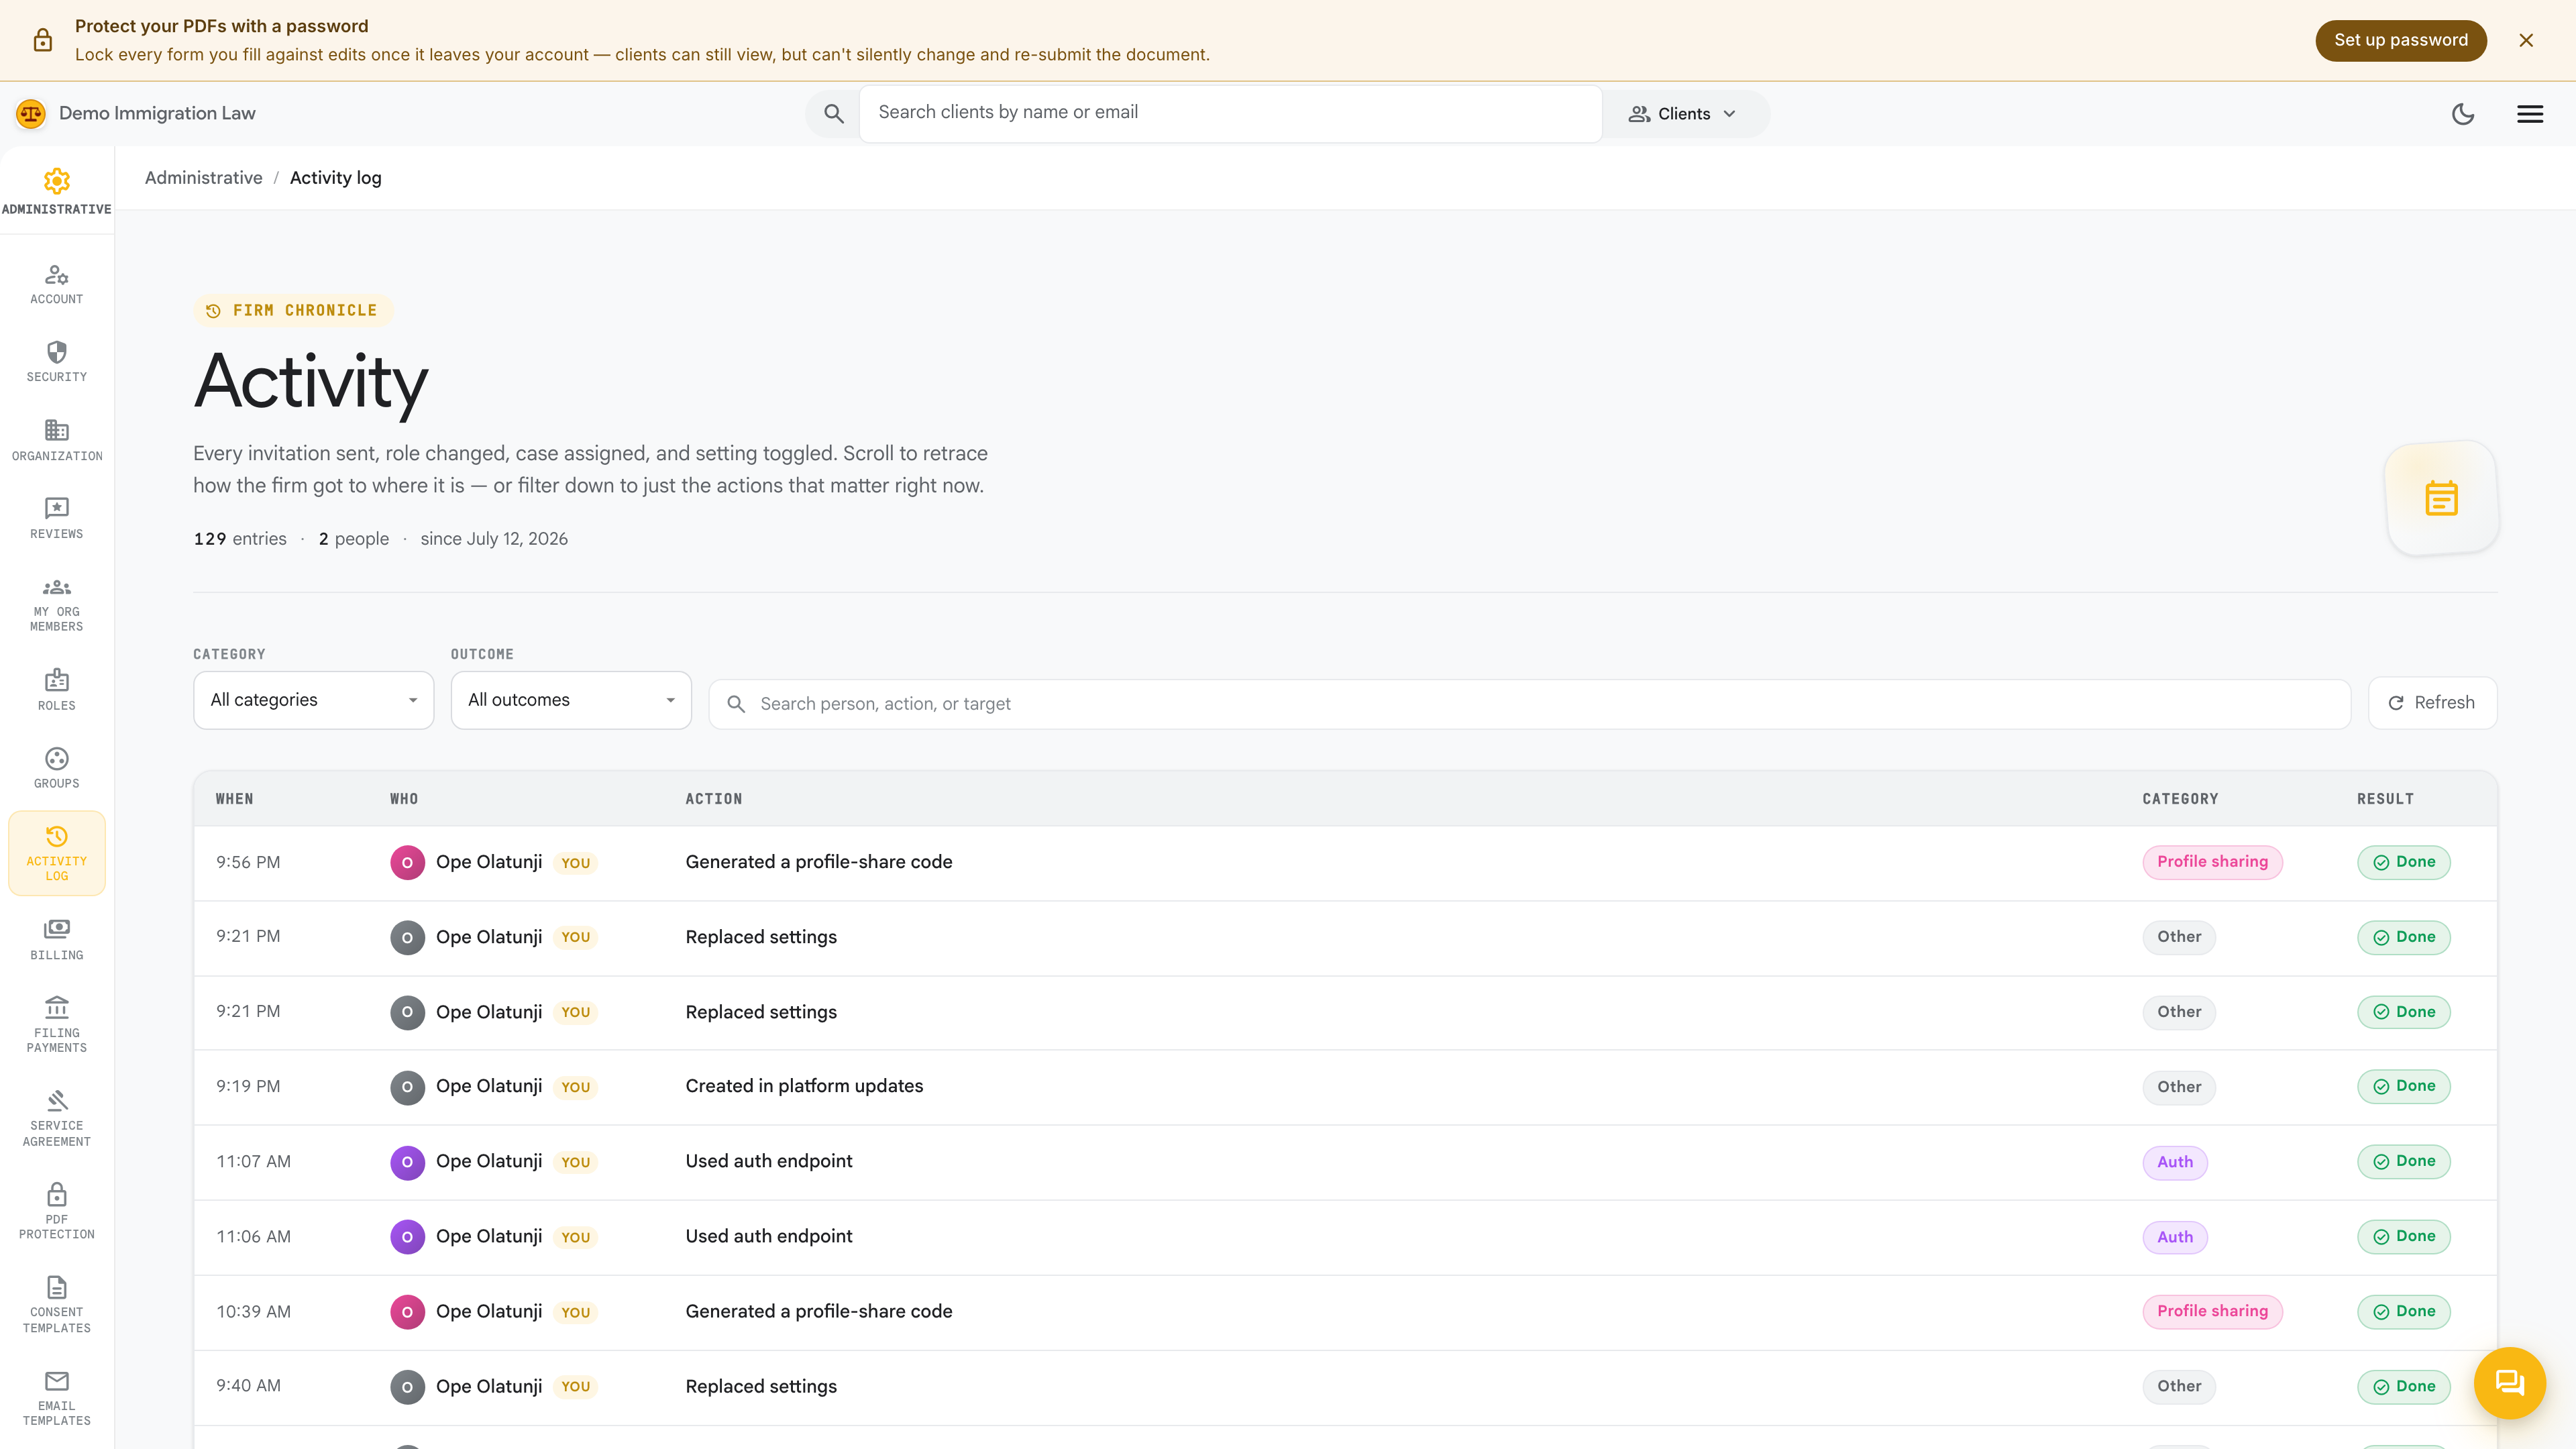Click the Firm Chronicle badge
This screenshot has height=1449, width=2576.
tap(293, 311)
